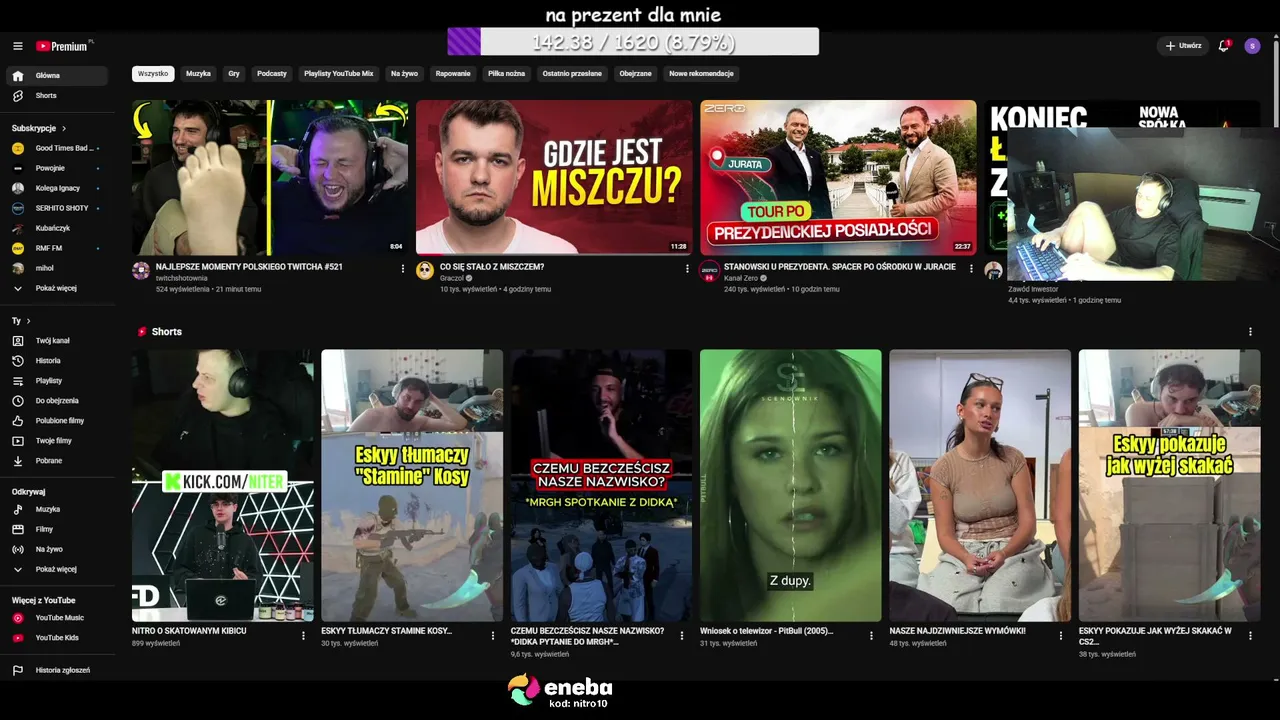Open the Do obejrzenia list
This screenshot has height=720, width=1280.
tap(57, 401)
